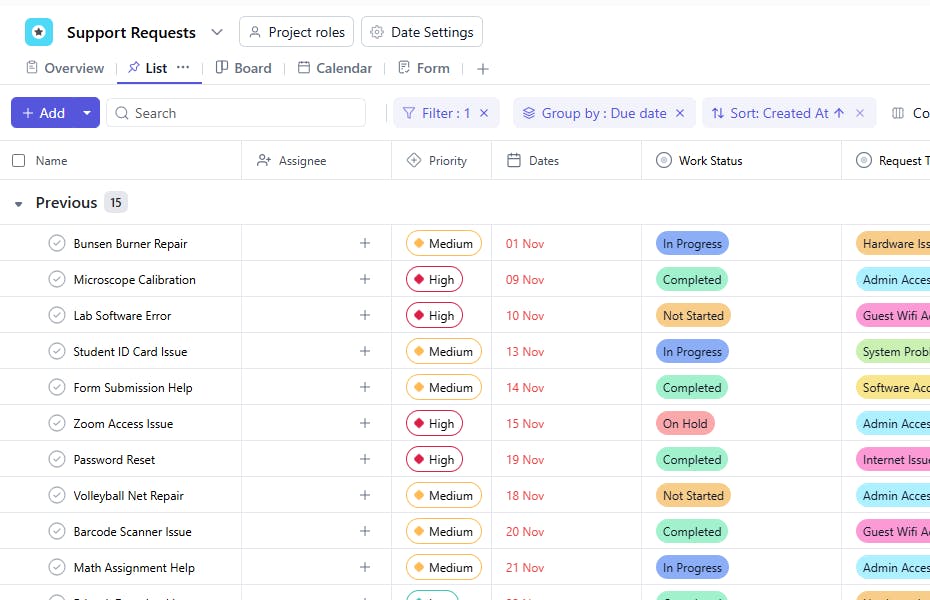The image size is (930, 600).
Task: Toggle the select-all checkbox beside Name
Action: point(19,160)
